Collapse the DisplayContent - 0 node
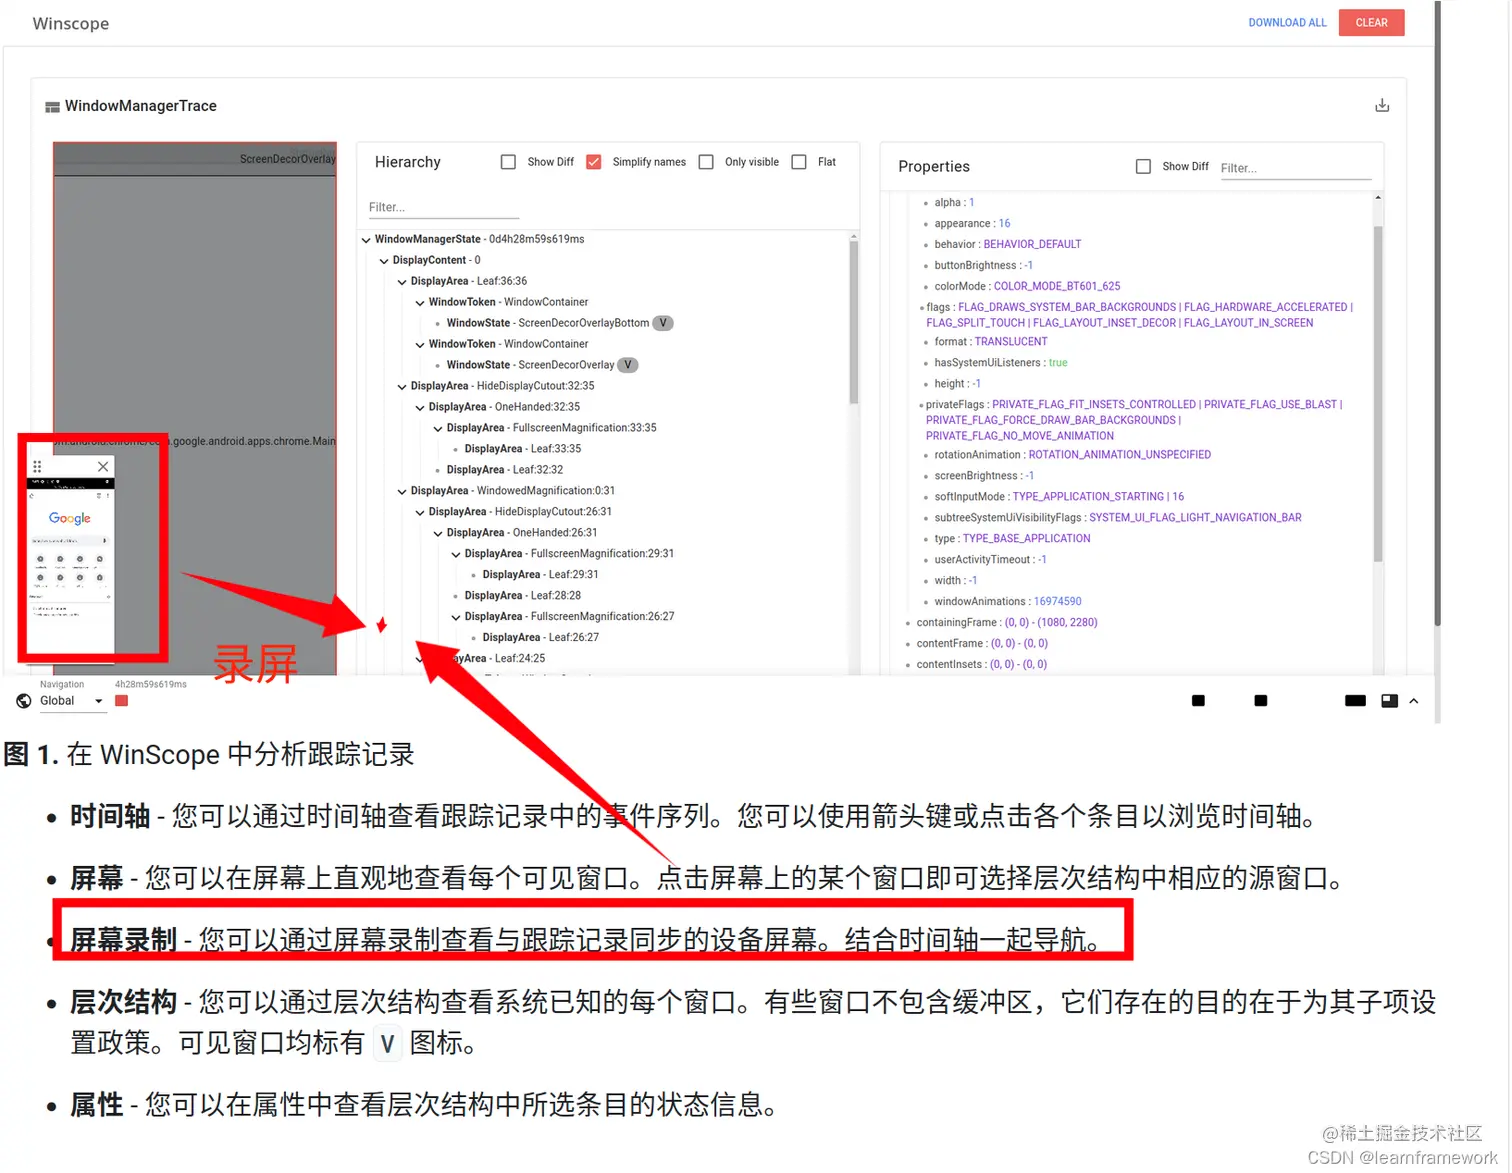This screenshot has height=1173, width=1512. click(x=383, y=260)
